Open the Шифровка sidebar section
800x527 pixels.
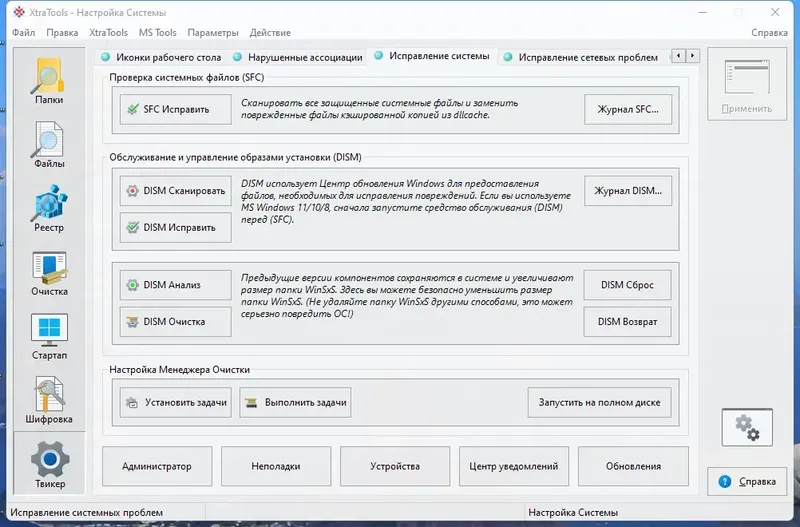(49, 400)
